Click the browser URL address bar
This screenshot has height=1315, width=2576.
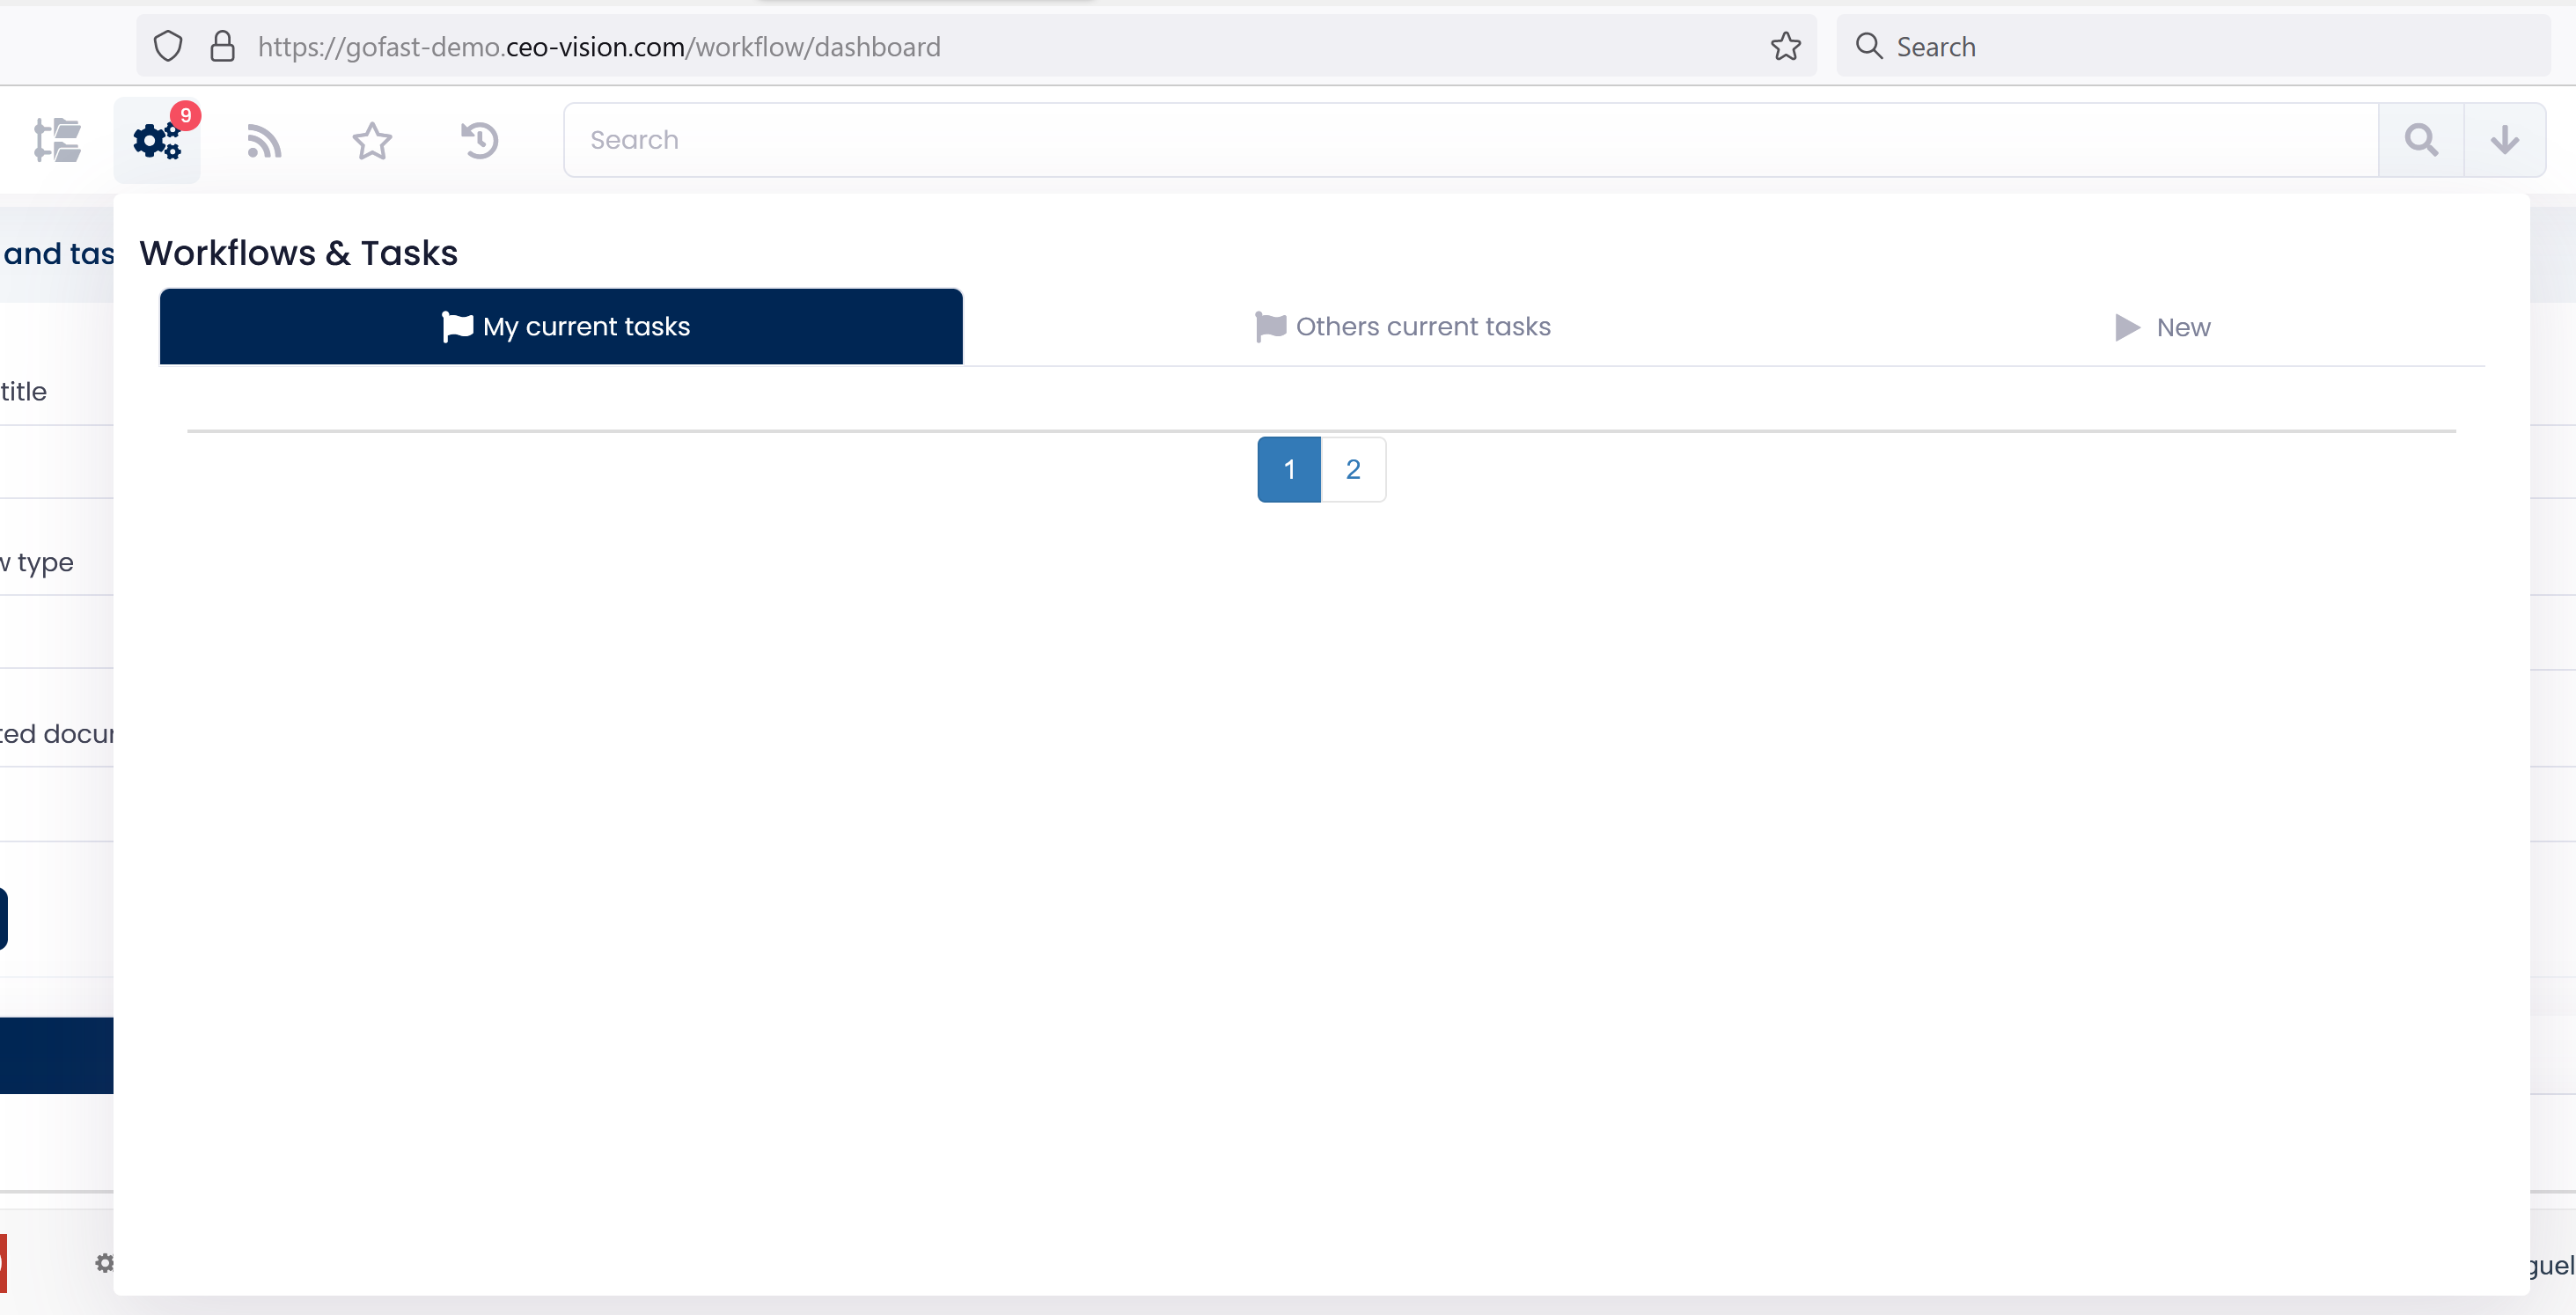1000,46
